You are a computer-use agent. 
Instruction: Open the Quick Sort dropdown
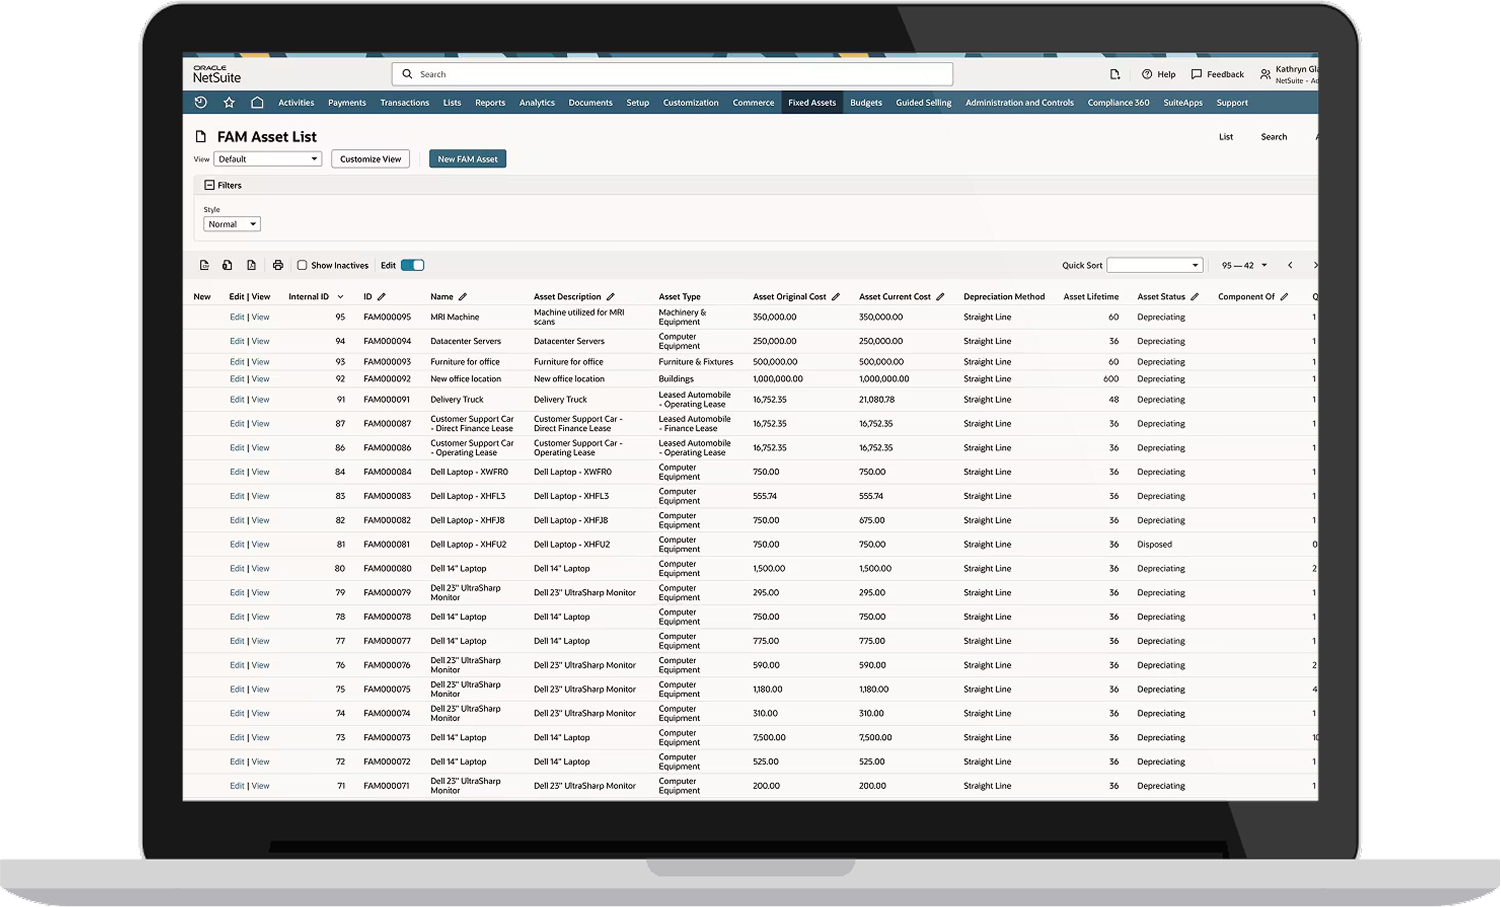click(x=1155, y=265)
